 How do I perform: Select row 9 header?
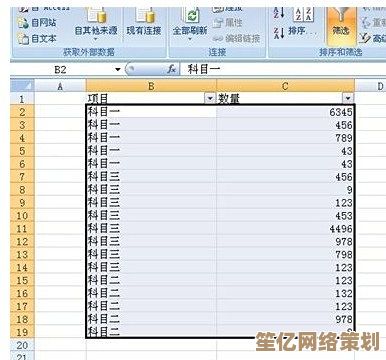click(22, 202)
